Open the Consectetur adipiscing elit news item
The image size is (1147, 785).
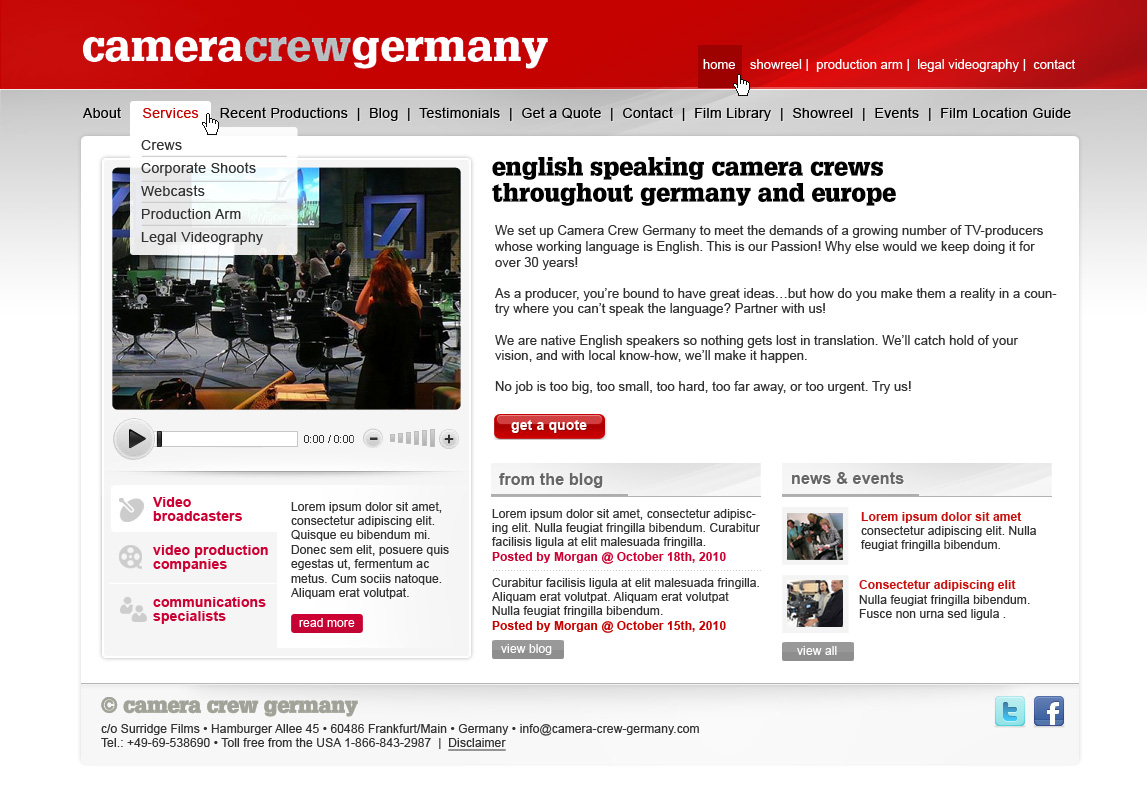tap(937, 585)
